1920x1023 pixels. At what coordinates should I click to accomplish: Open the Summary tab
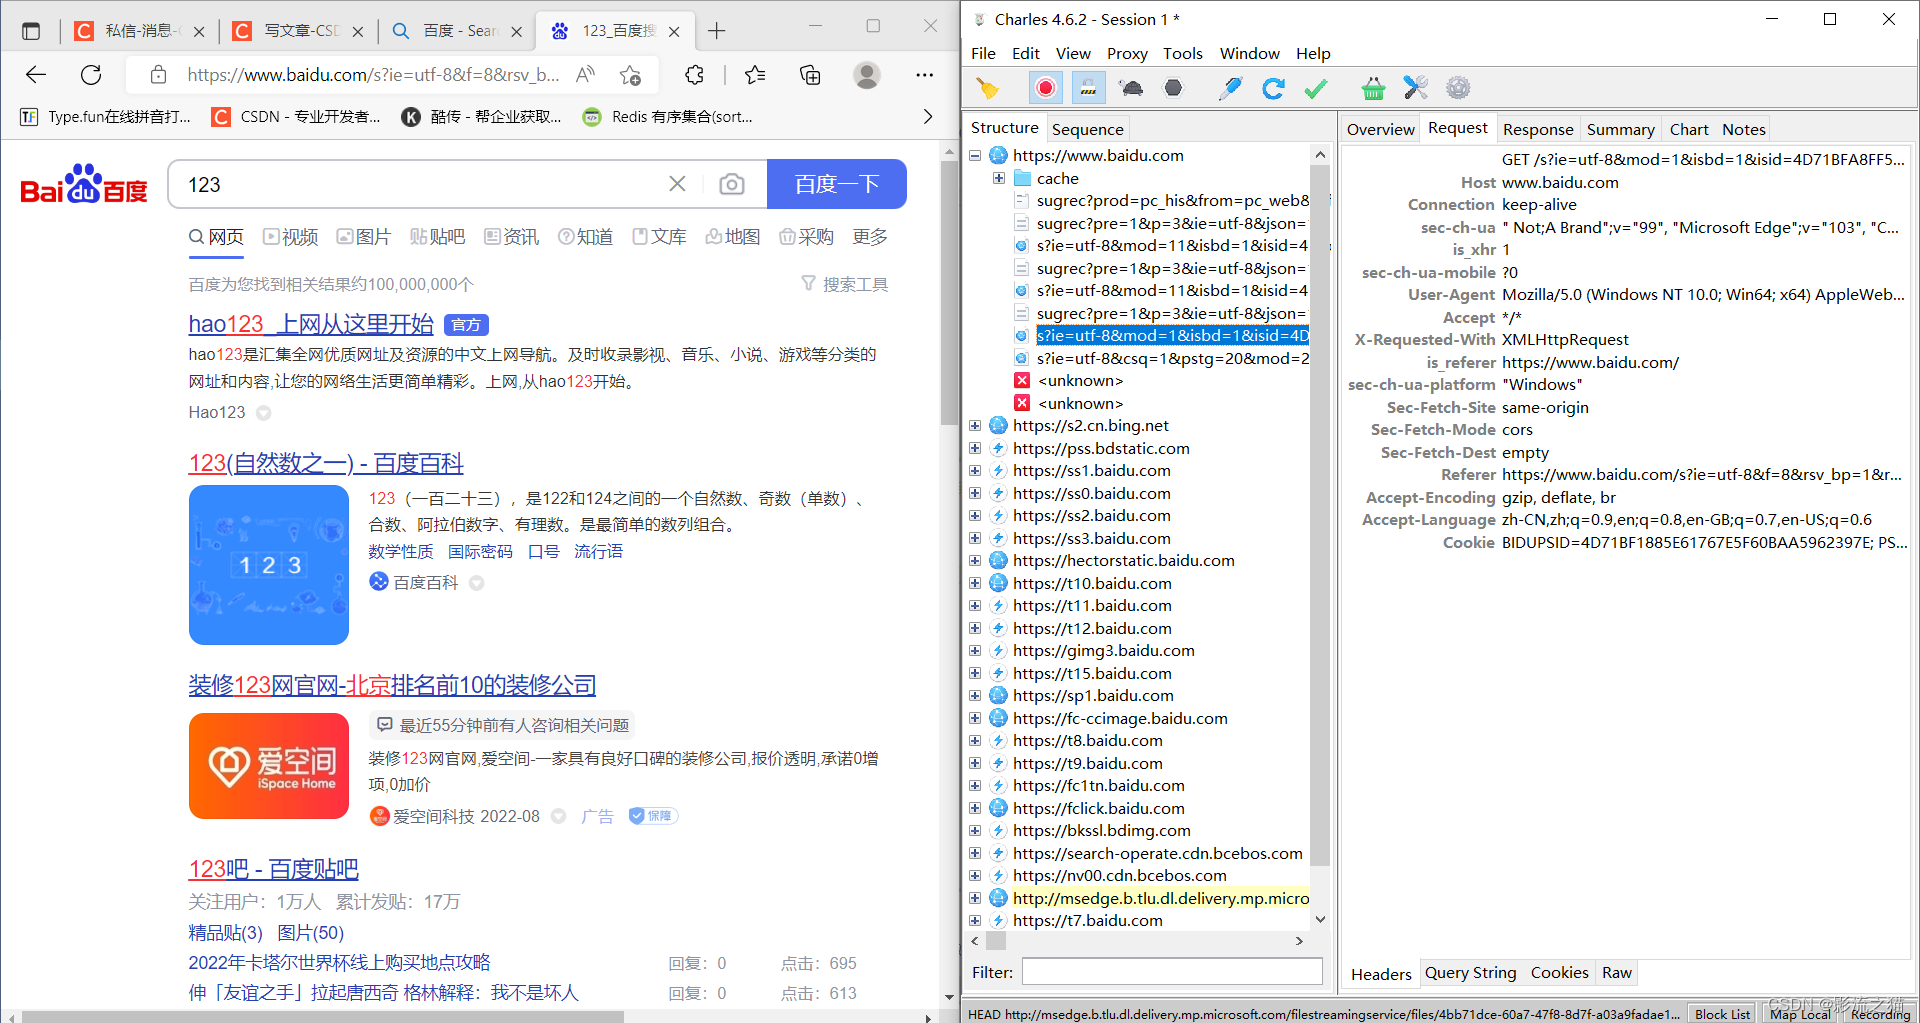tap(1620, 129)
